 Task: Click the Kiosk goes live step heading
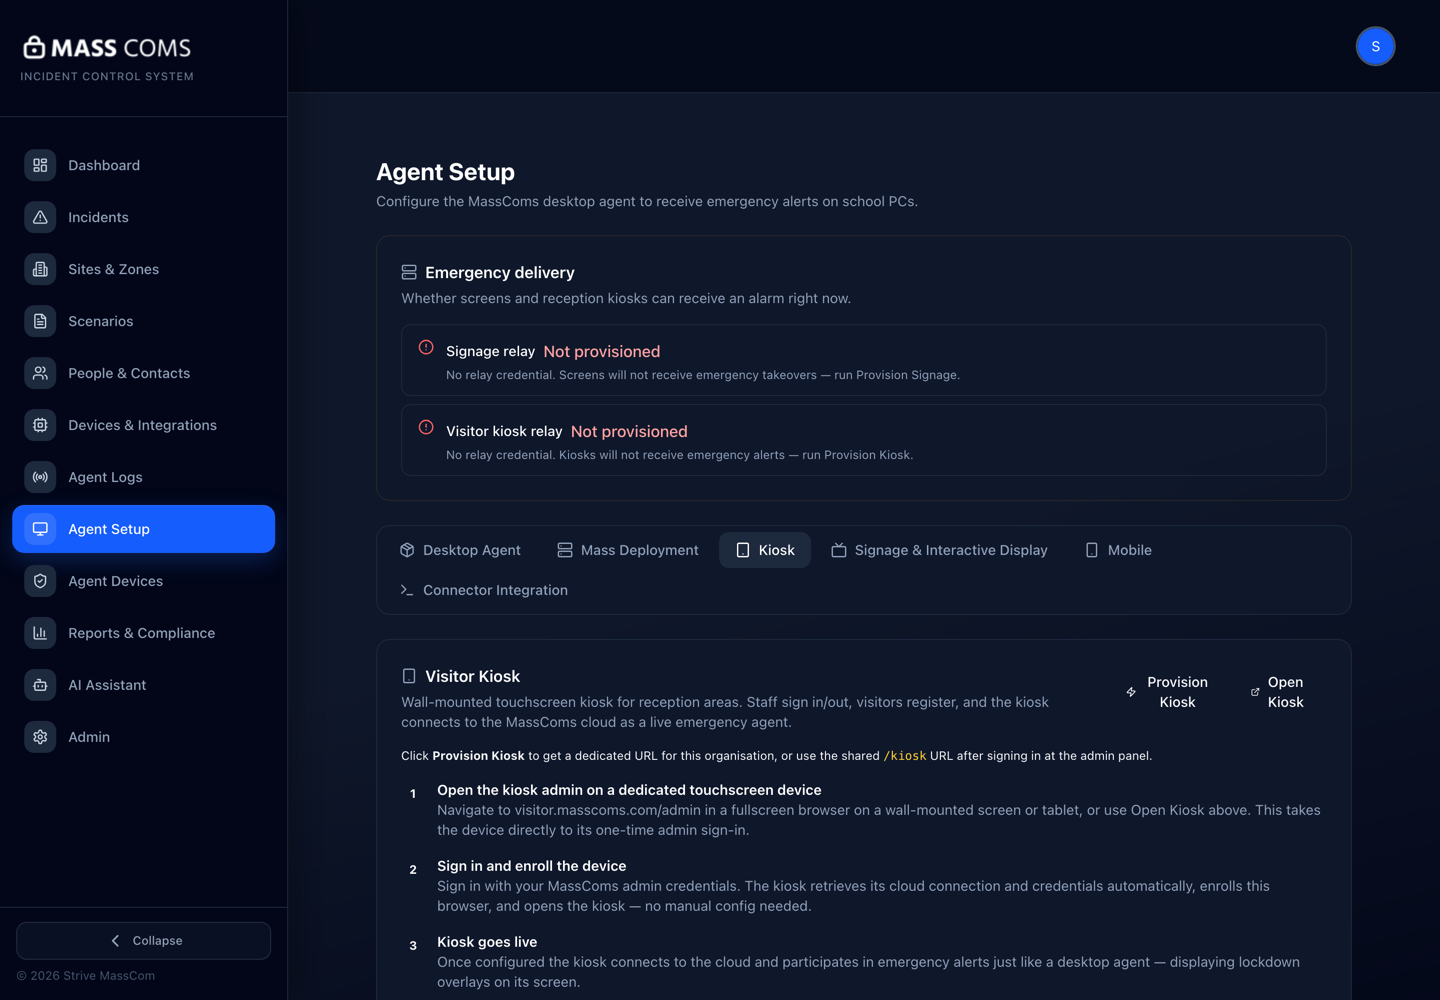point(487,942)
